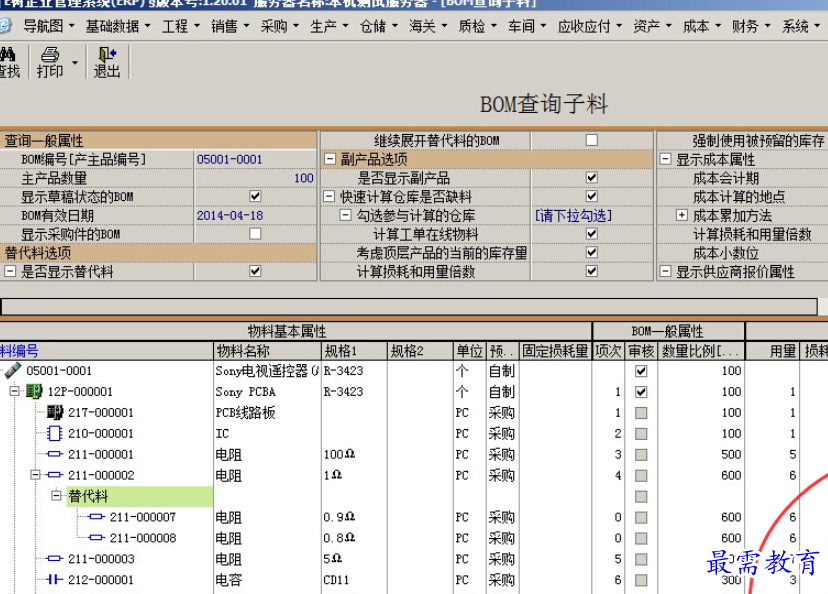Viewport: 828px width, 594px height.
Task: Open the 基础数据 menu
Action: (x=118, y=26)
